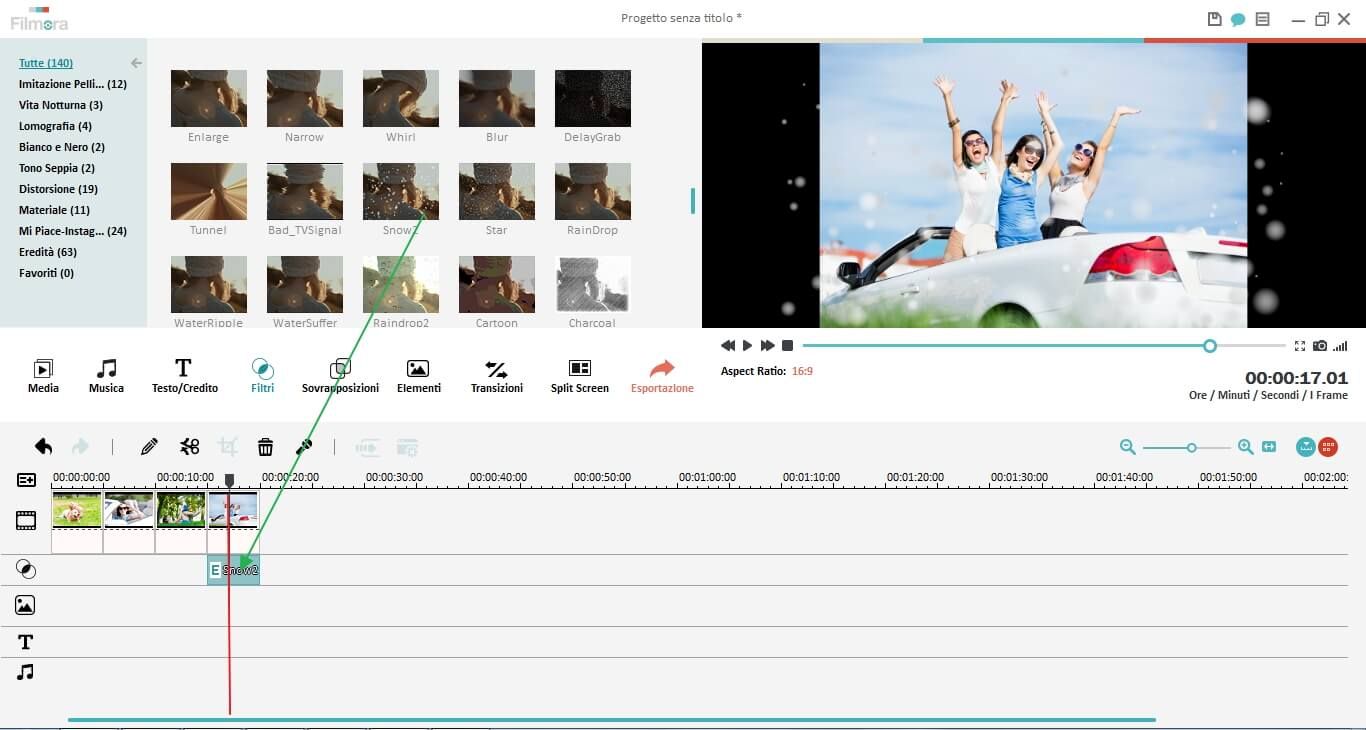1366x730 pixels.
Task: Enter fullscreen preview mode
Action: tap(1299, 346)
